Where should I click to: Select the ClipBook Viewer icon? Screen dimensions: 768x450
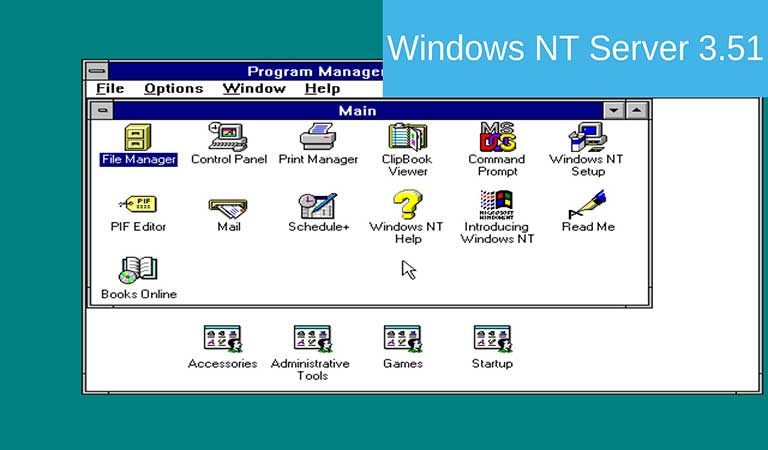coord(408,137)
